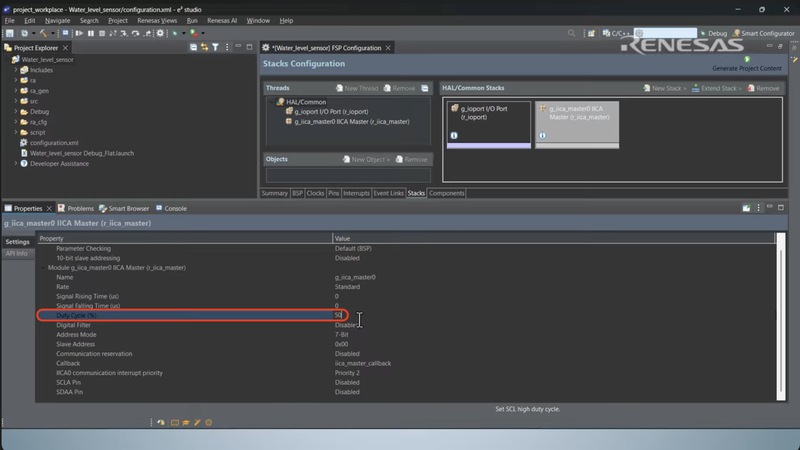The height and width of the screenshot is (450, 800).
Task: Select g_ioport I/O Port in the Threads tree
Action: [x=331, y=111]
